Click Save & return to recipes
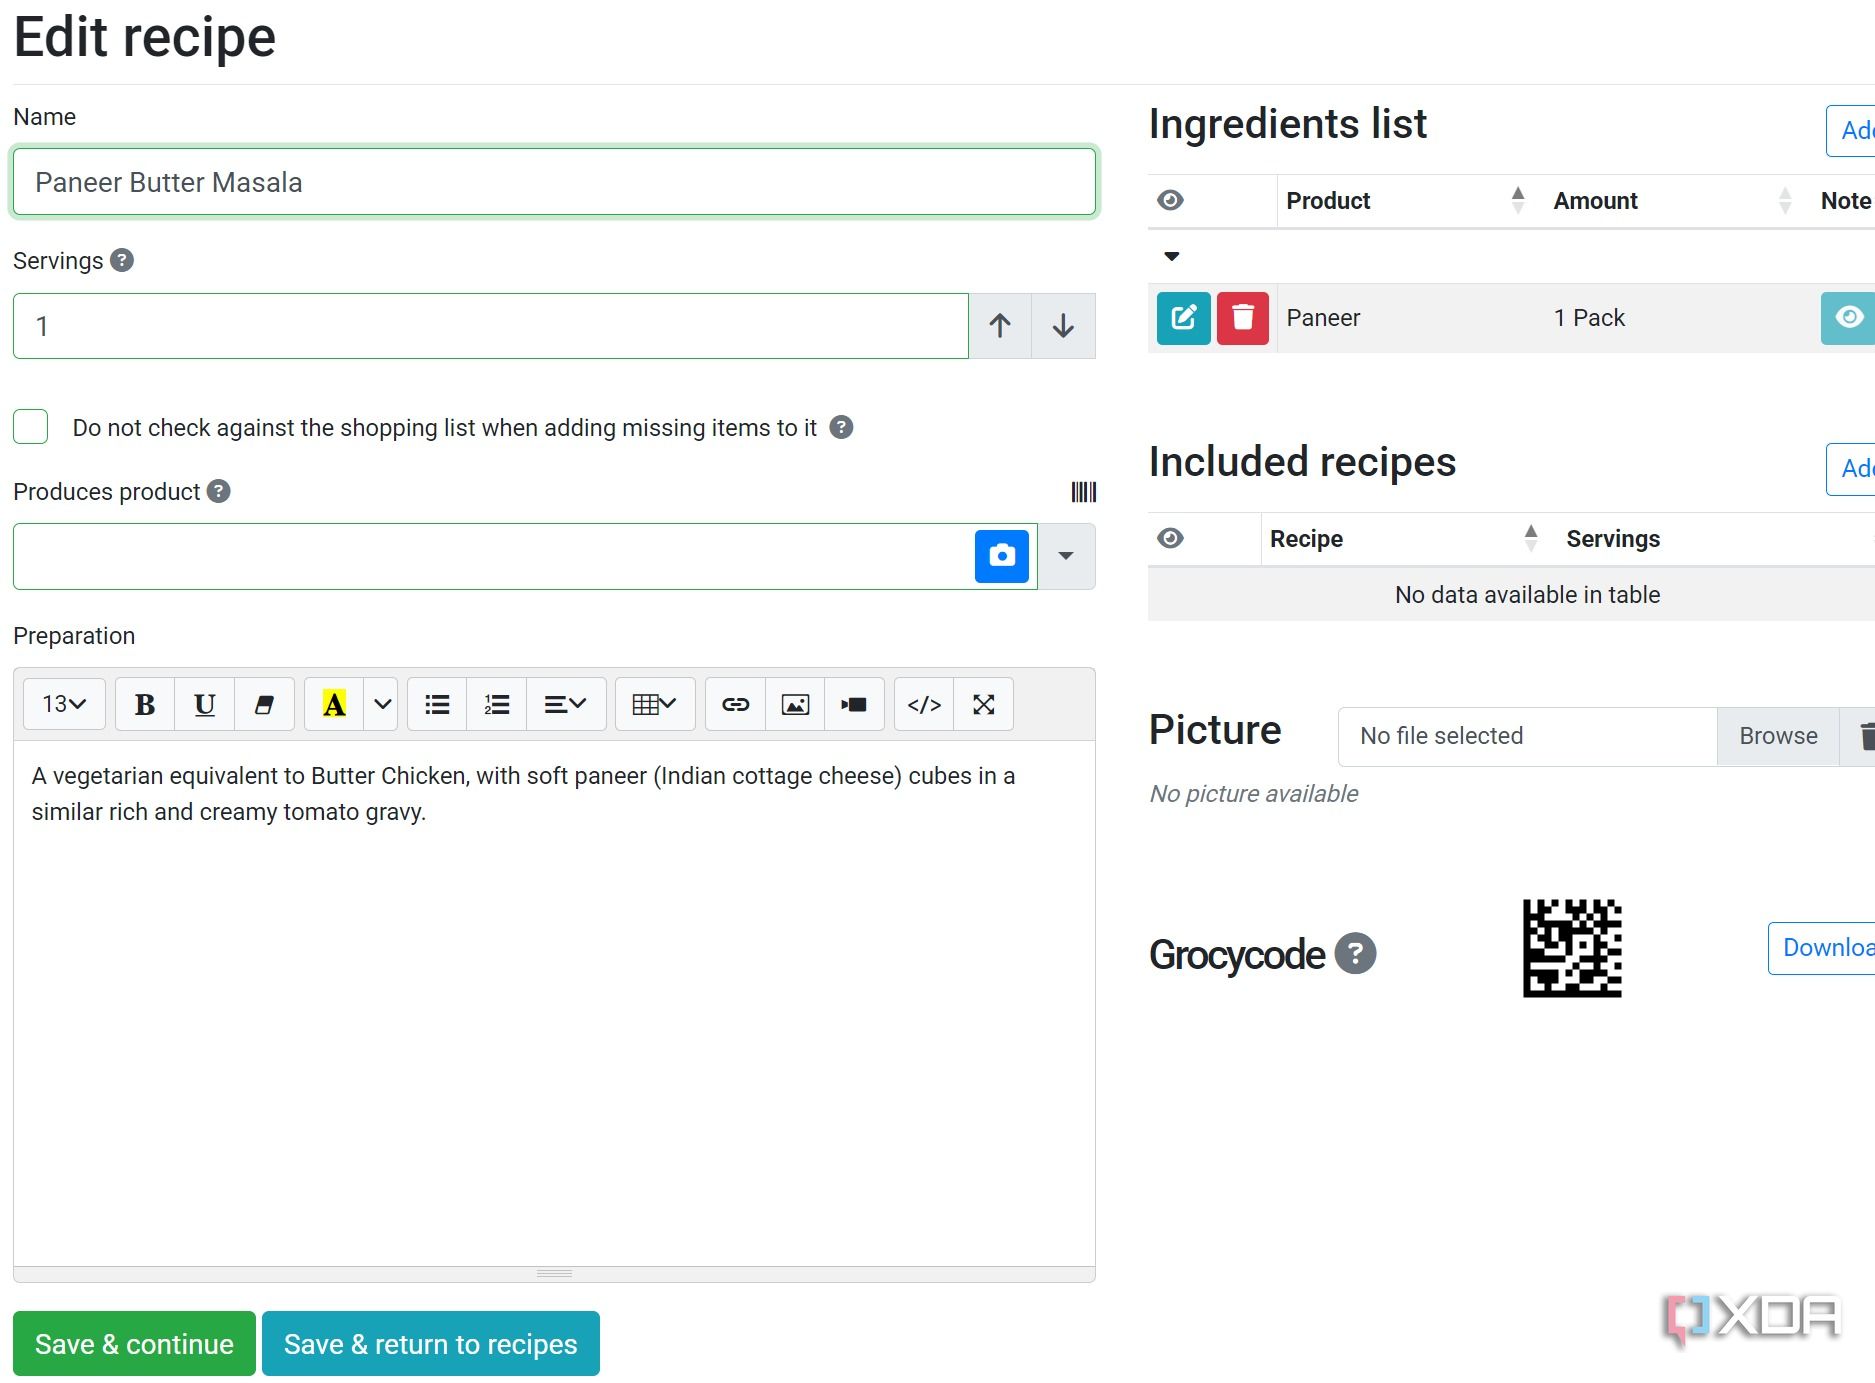The width and height of the screenshot is (1875, 1383). coord(431,1344)
